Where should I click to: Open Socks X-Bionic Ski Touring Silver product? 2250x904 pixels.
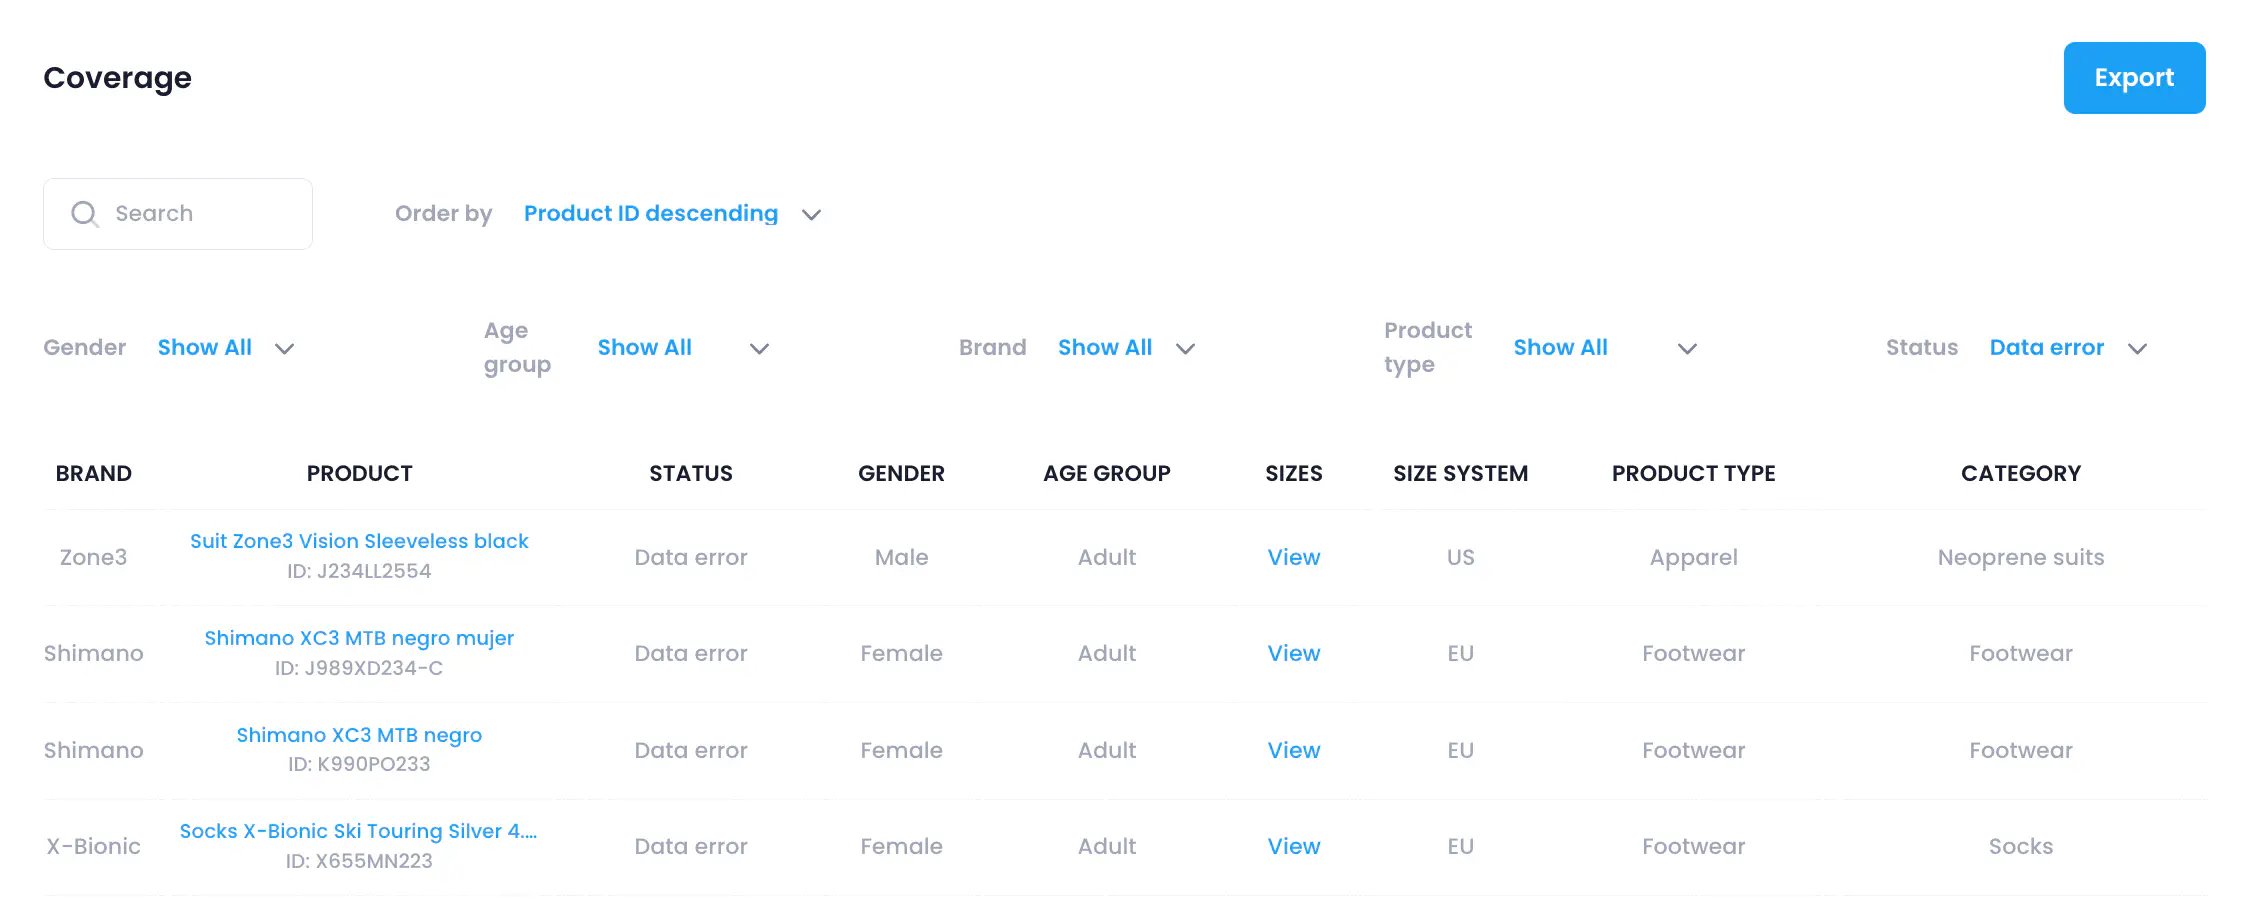pyautogui.click(x=358, y=831)
